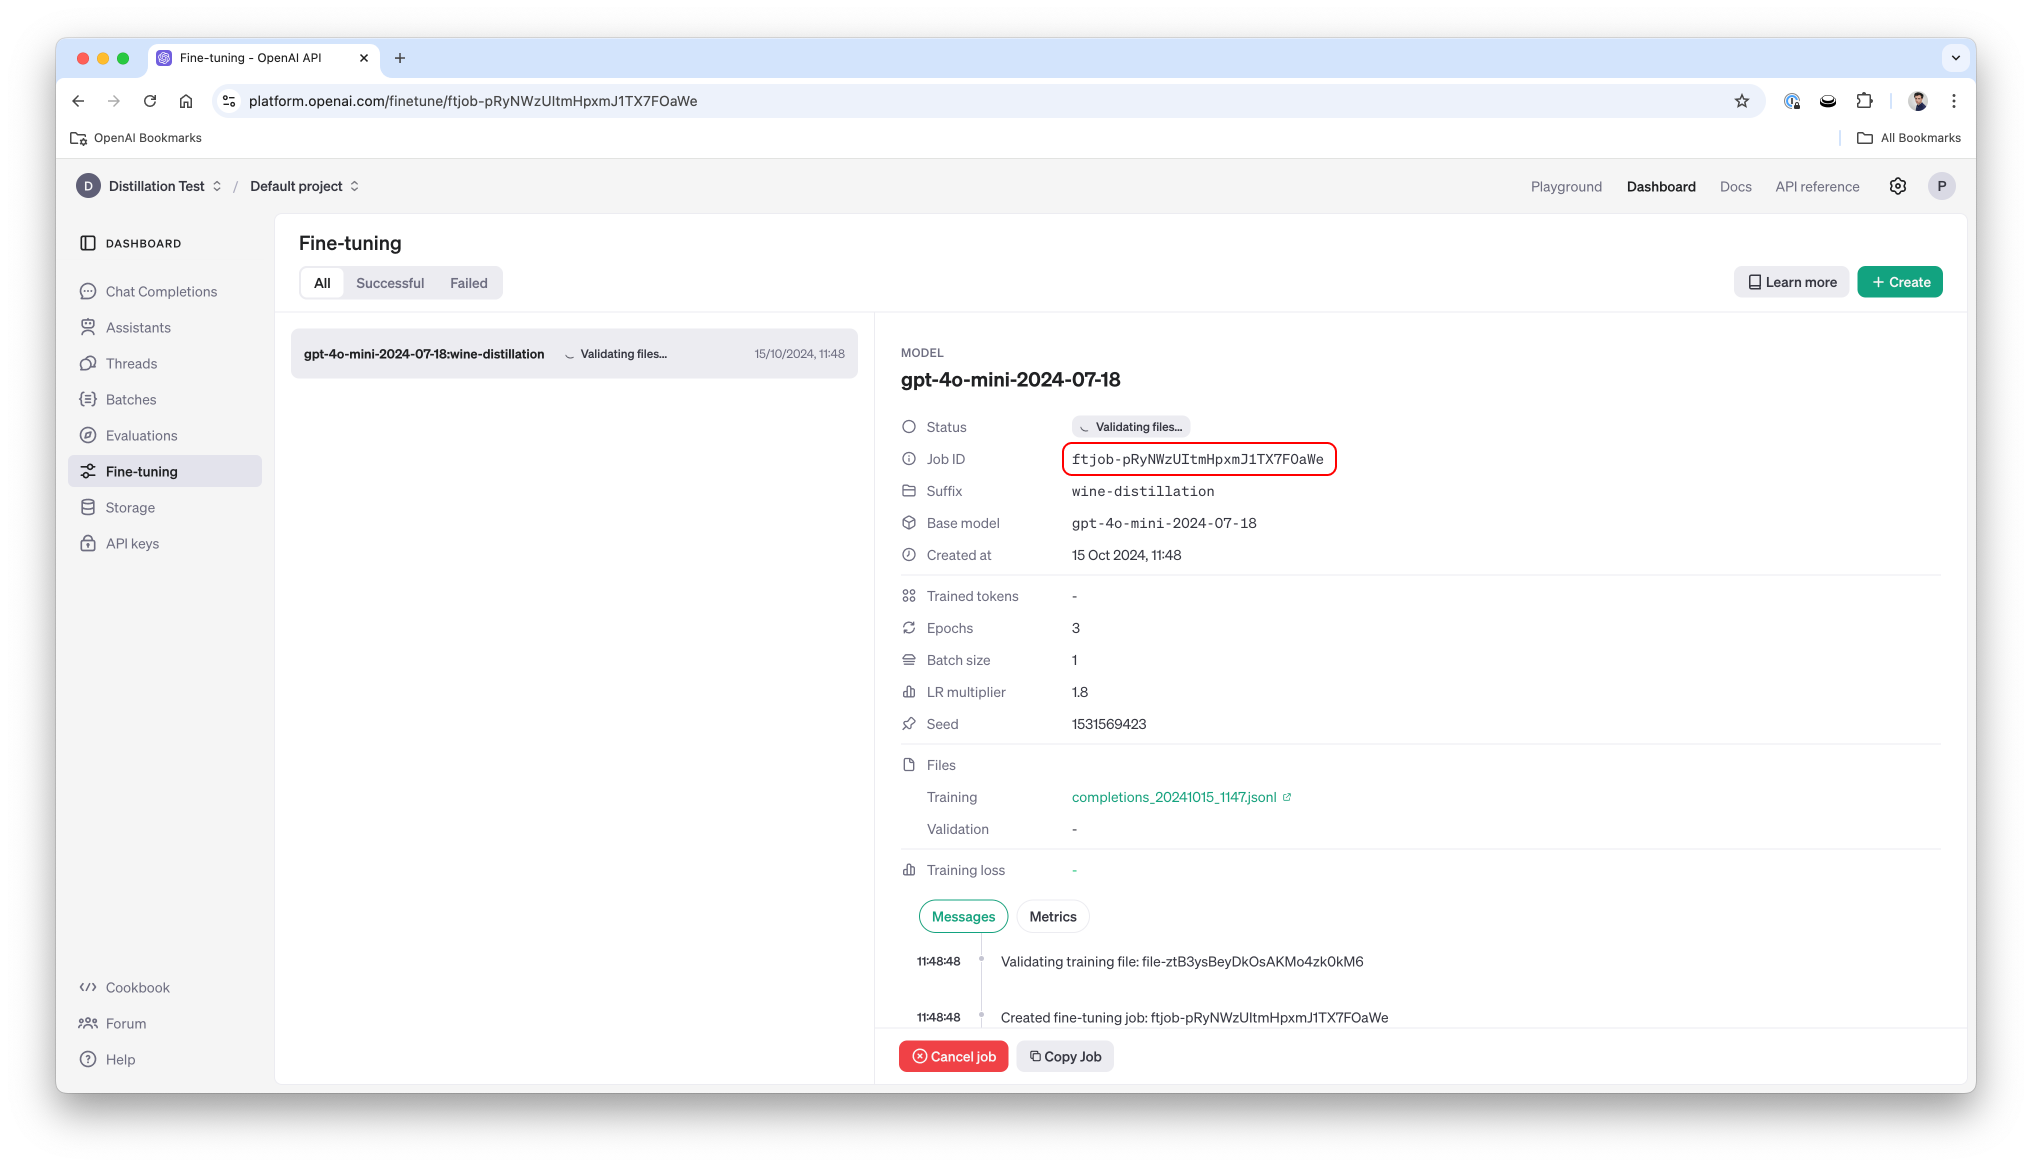This screenshot has width=2032, height=1167.
Task: Open the completions_20241015_1147.jsonl training file link
Action: click(1174, 797)
